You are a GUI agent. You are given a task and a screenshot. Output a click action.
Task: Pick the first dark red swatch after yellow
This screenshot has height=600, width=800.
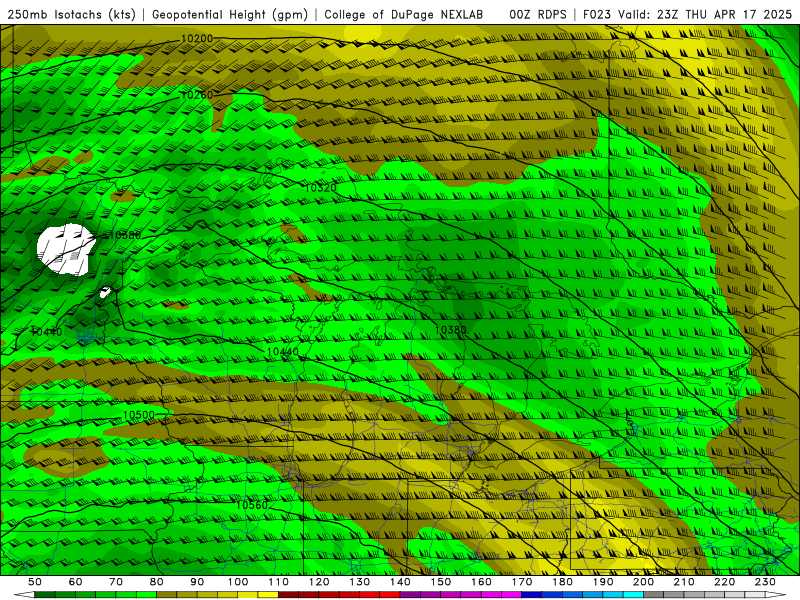coord(288,594)
